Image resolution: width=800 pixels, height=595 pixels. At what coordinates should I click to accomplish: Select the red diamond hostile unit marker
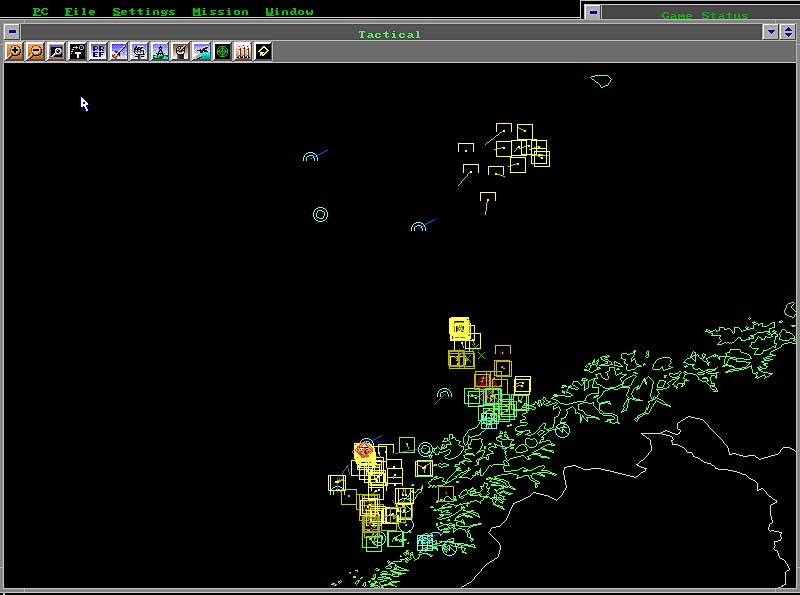364,451
